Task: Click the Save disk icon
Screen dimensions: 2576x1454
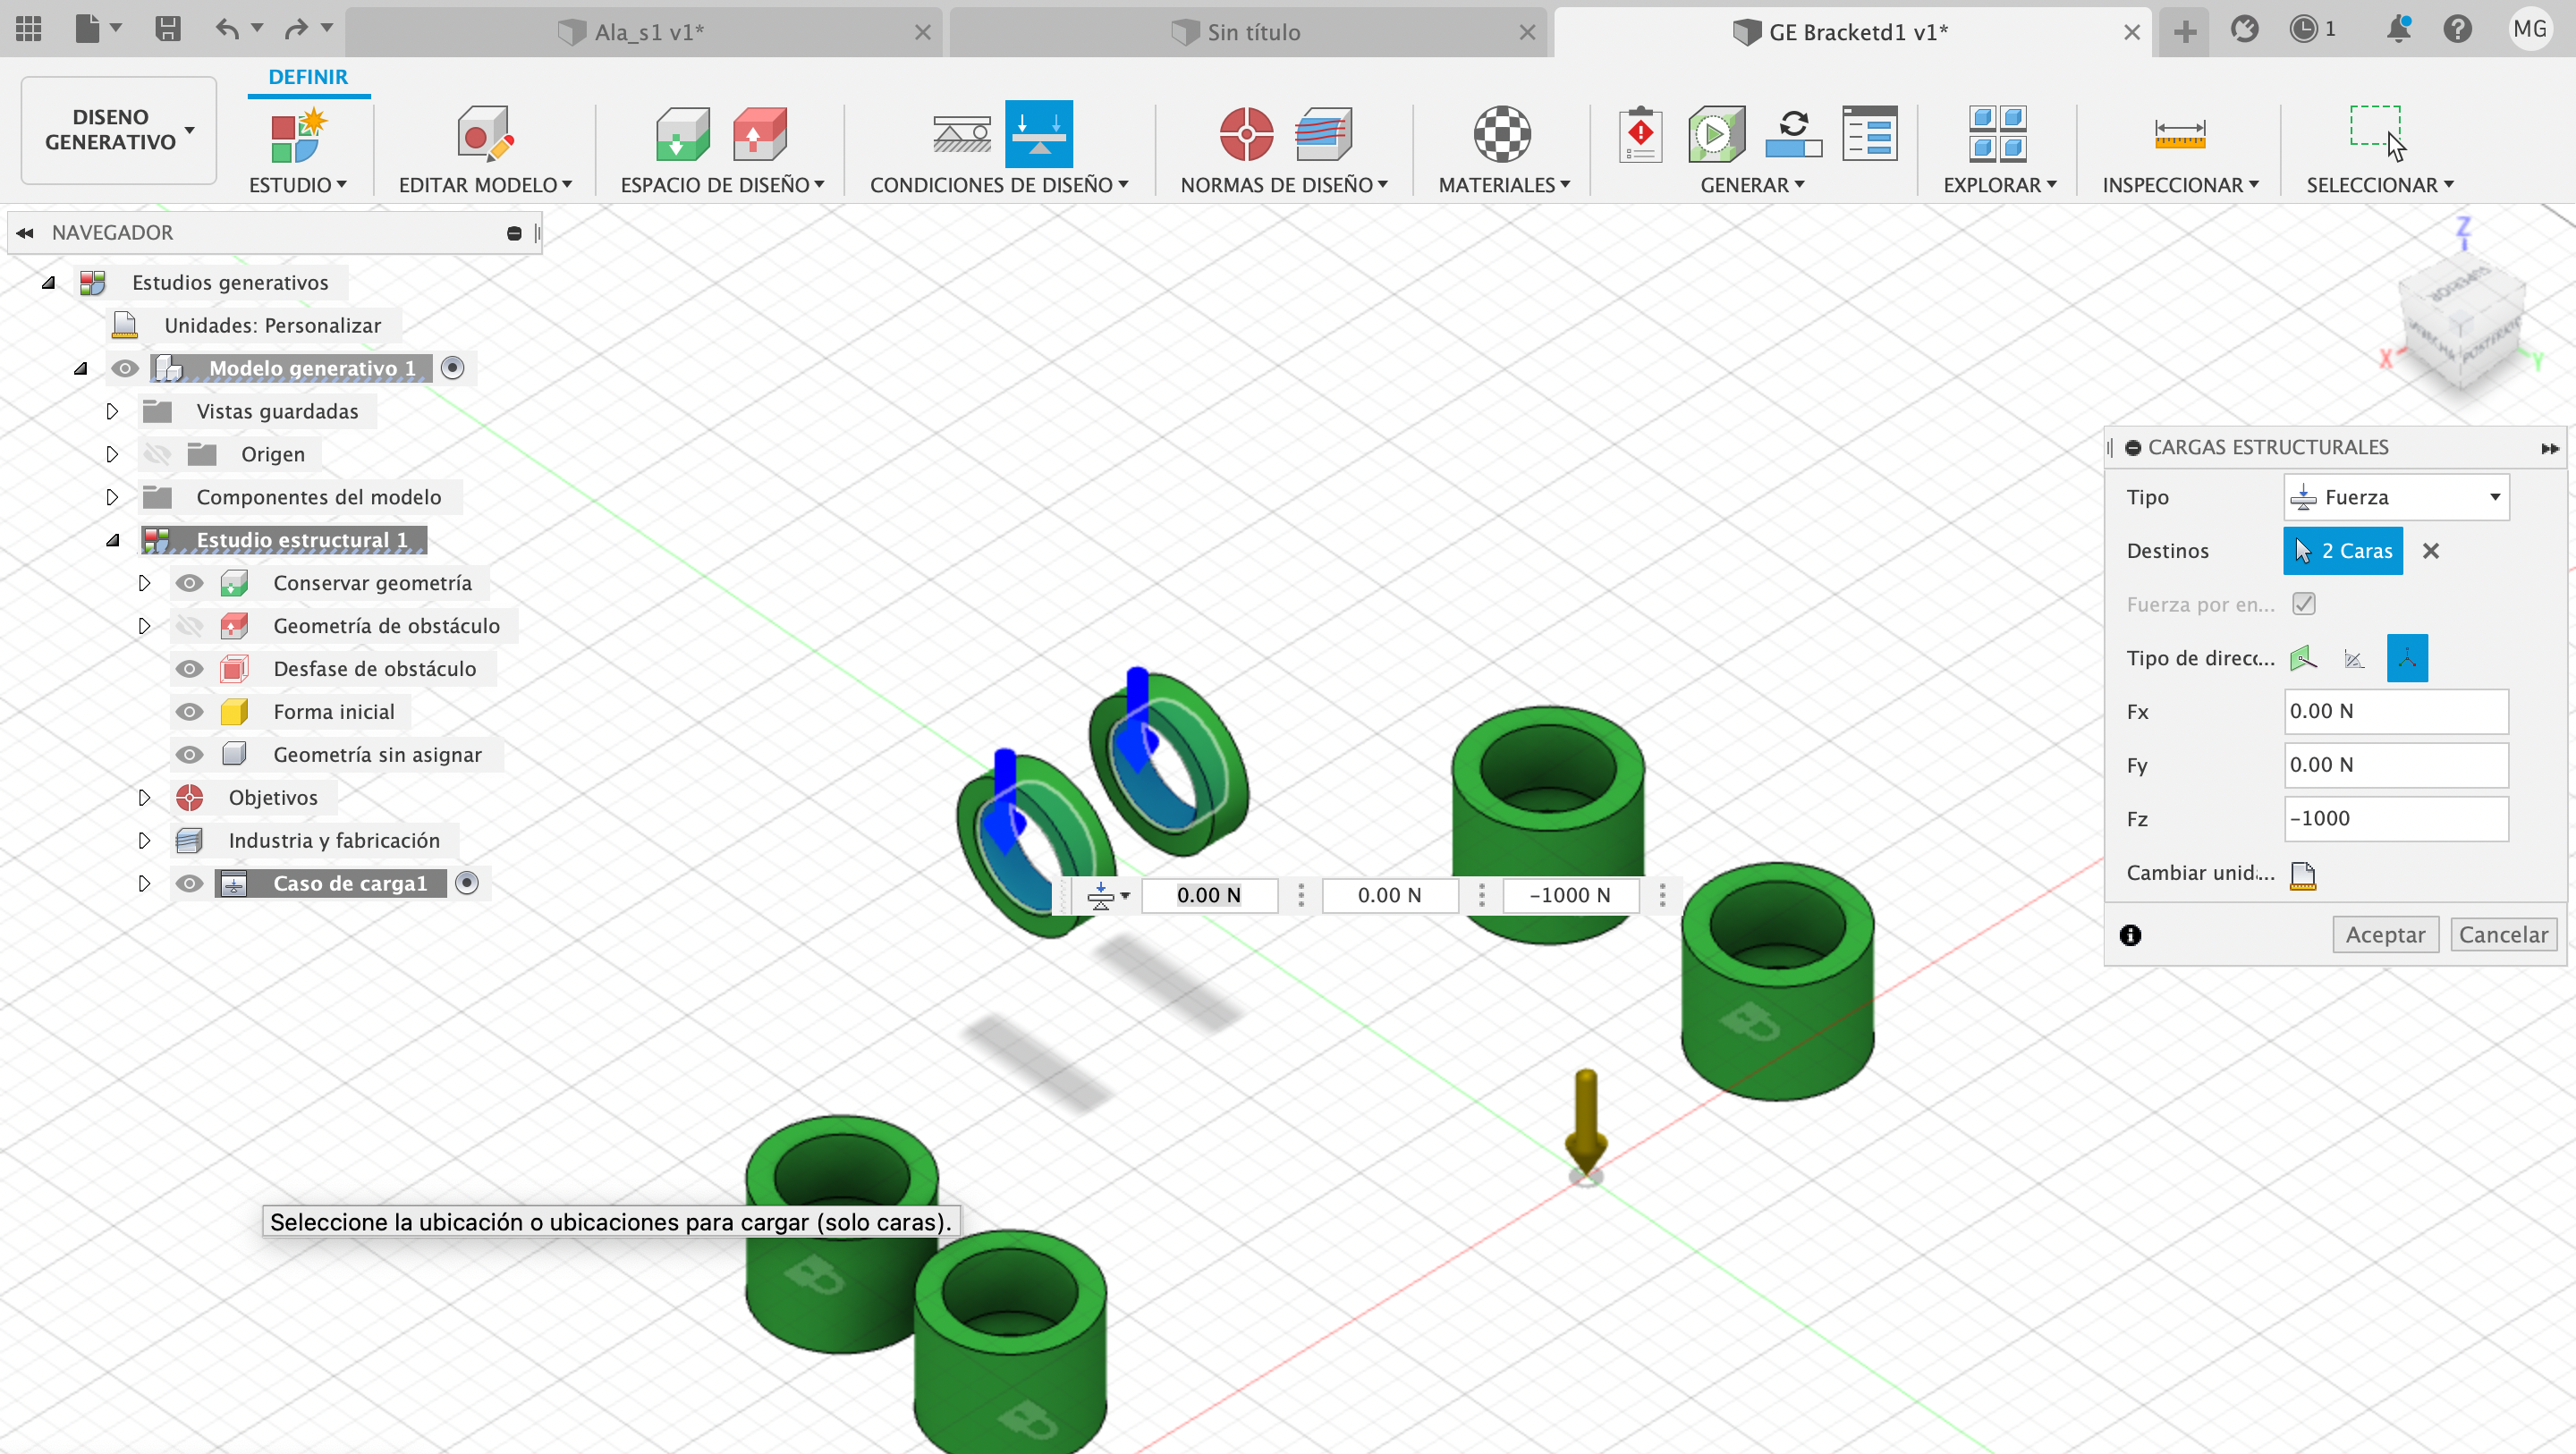Action: coord(167,29)
